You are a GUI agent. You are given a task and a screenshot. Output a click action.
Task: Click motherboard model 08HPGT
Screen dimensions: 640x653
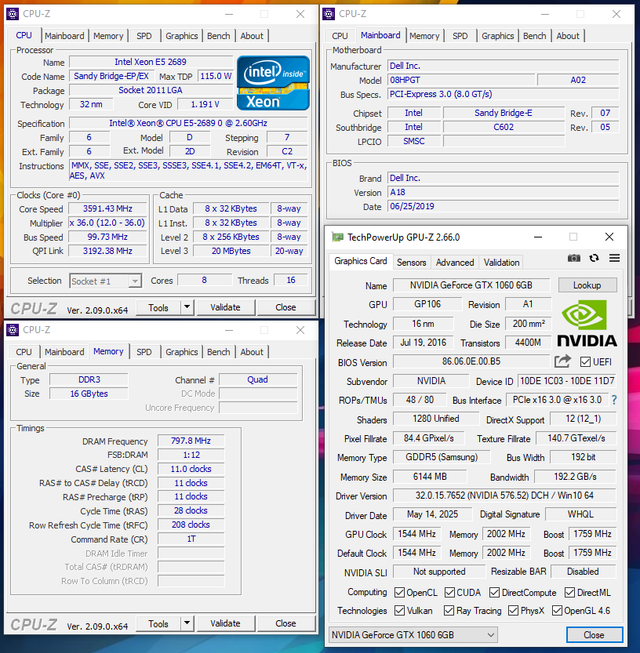click(461, 80)
